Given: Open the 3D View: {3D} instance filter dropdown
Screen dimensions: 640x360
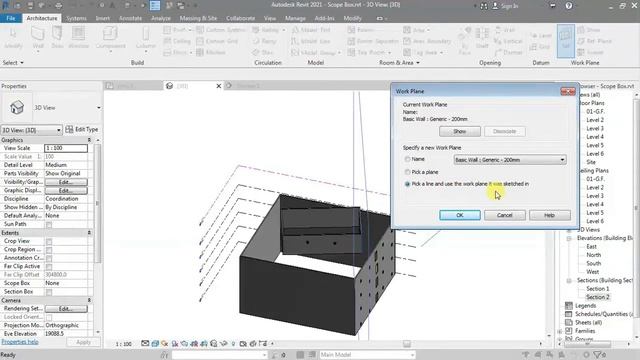Looking at the screenshot, I should click(31, 130).
